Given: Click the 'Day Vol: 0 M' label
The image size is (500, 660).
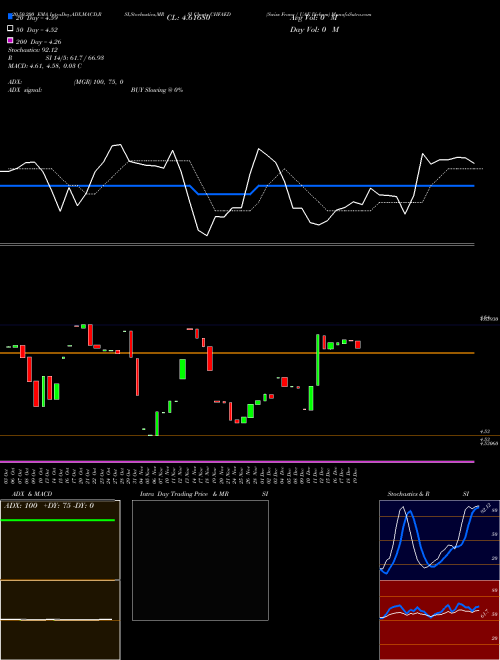Looking at the screenshot, I should pyautogui.click(x=314, y=30).
